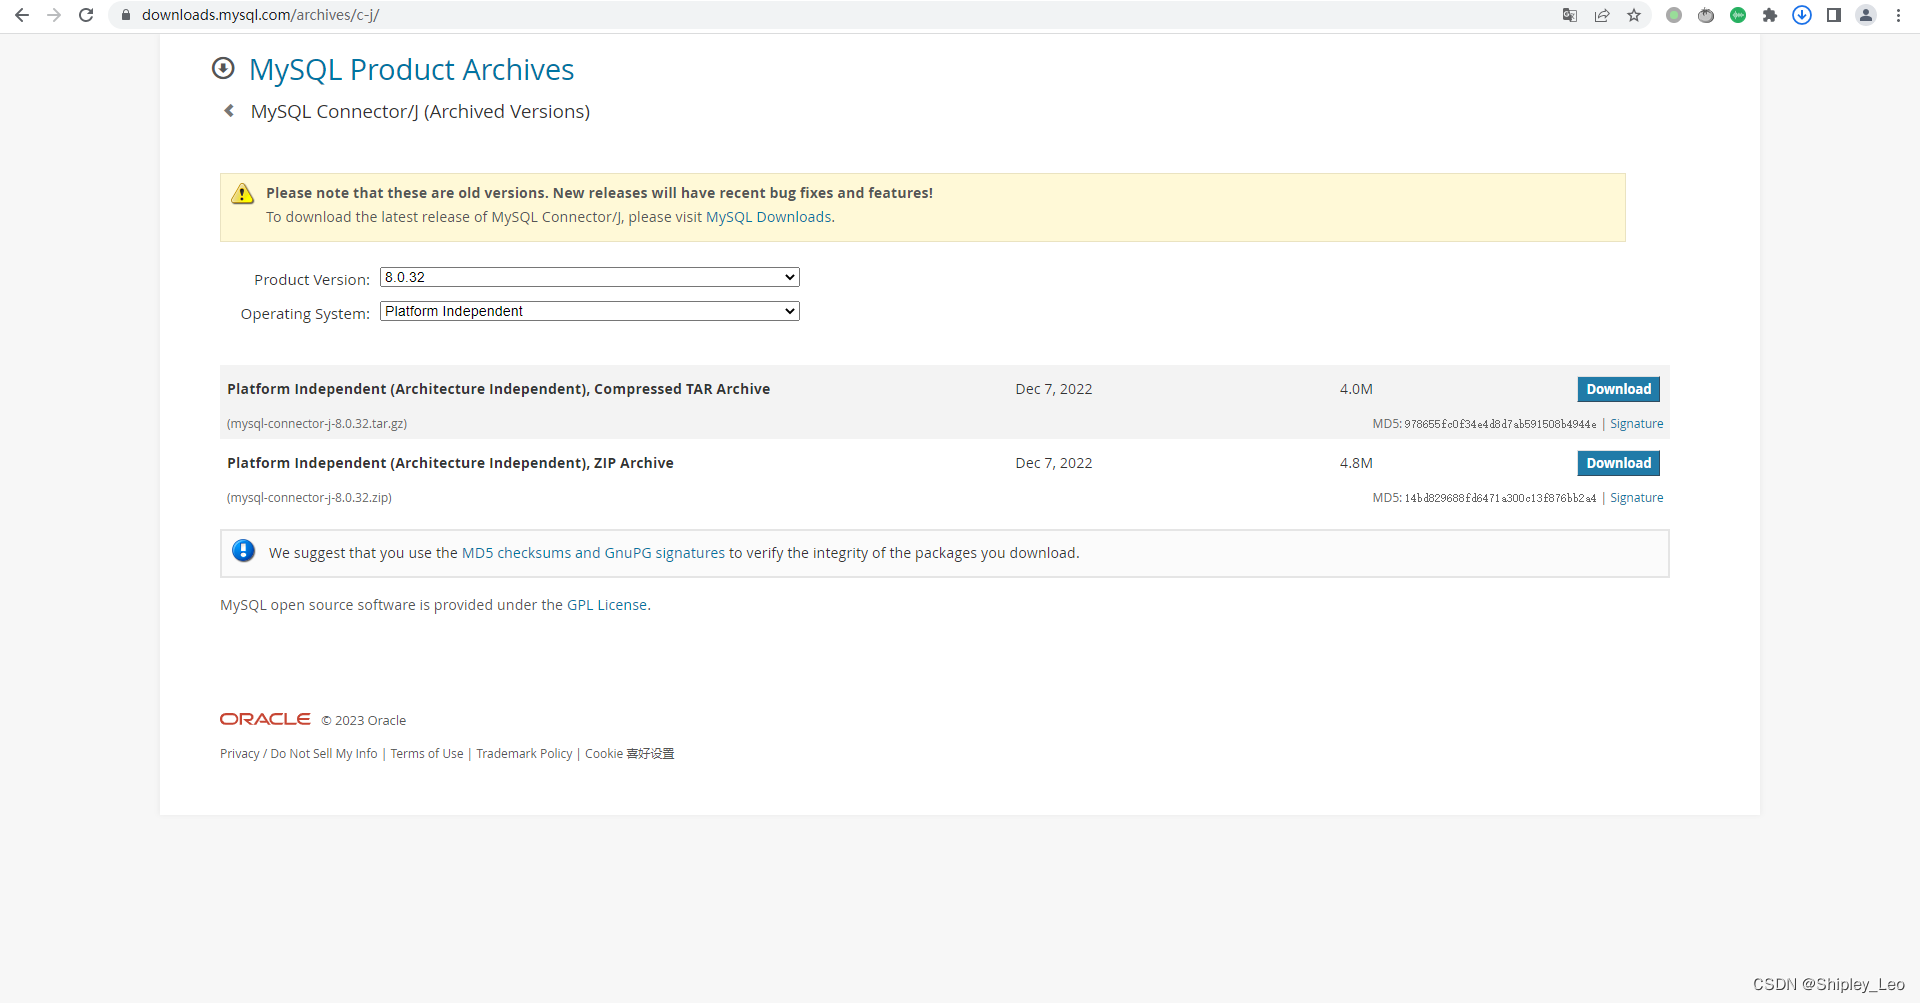Open the user profile avatar icon
This screenshot has height=1003, width=1920.
coord(1866,15)
